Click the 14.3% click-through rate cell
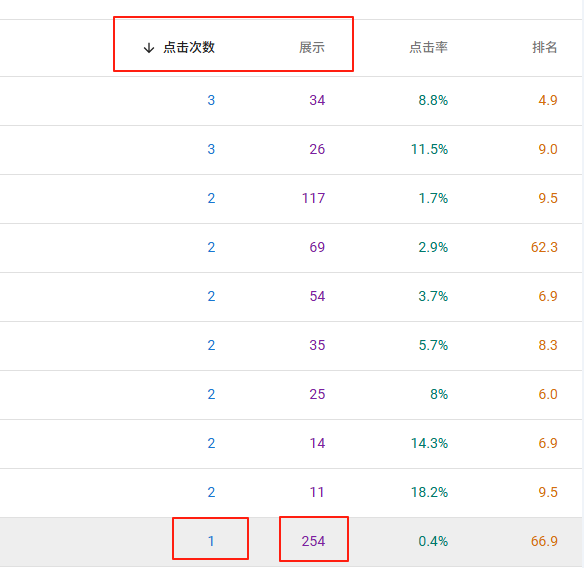The image size is (584, 568). 429,443
